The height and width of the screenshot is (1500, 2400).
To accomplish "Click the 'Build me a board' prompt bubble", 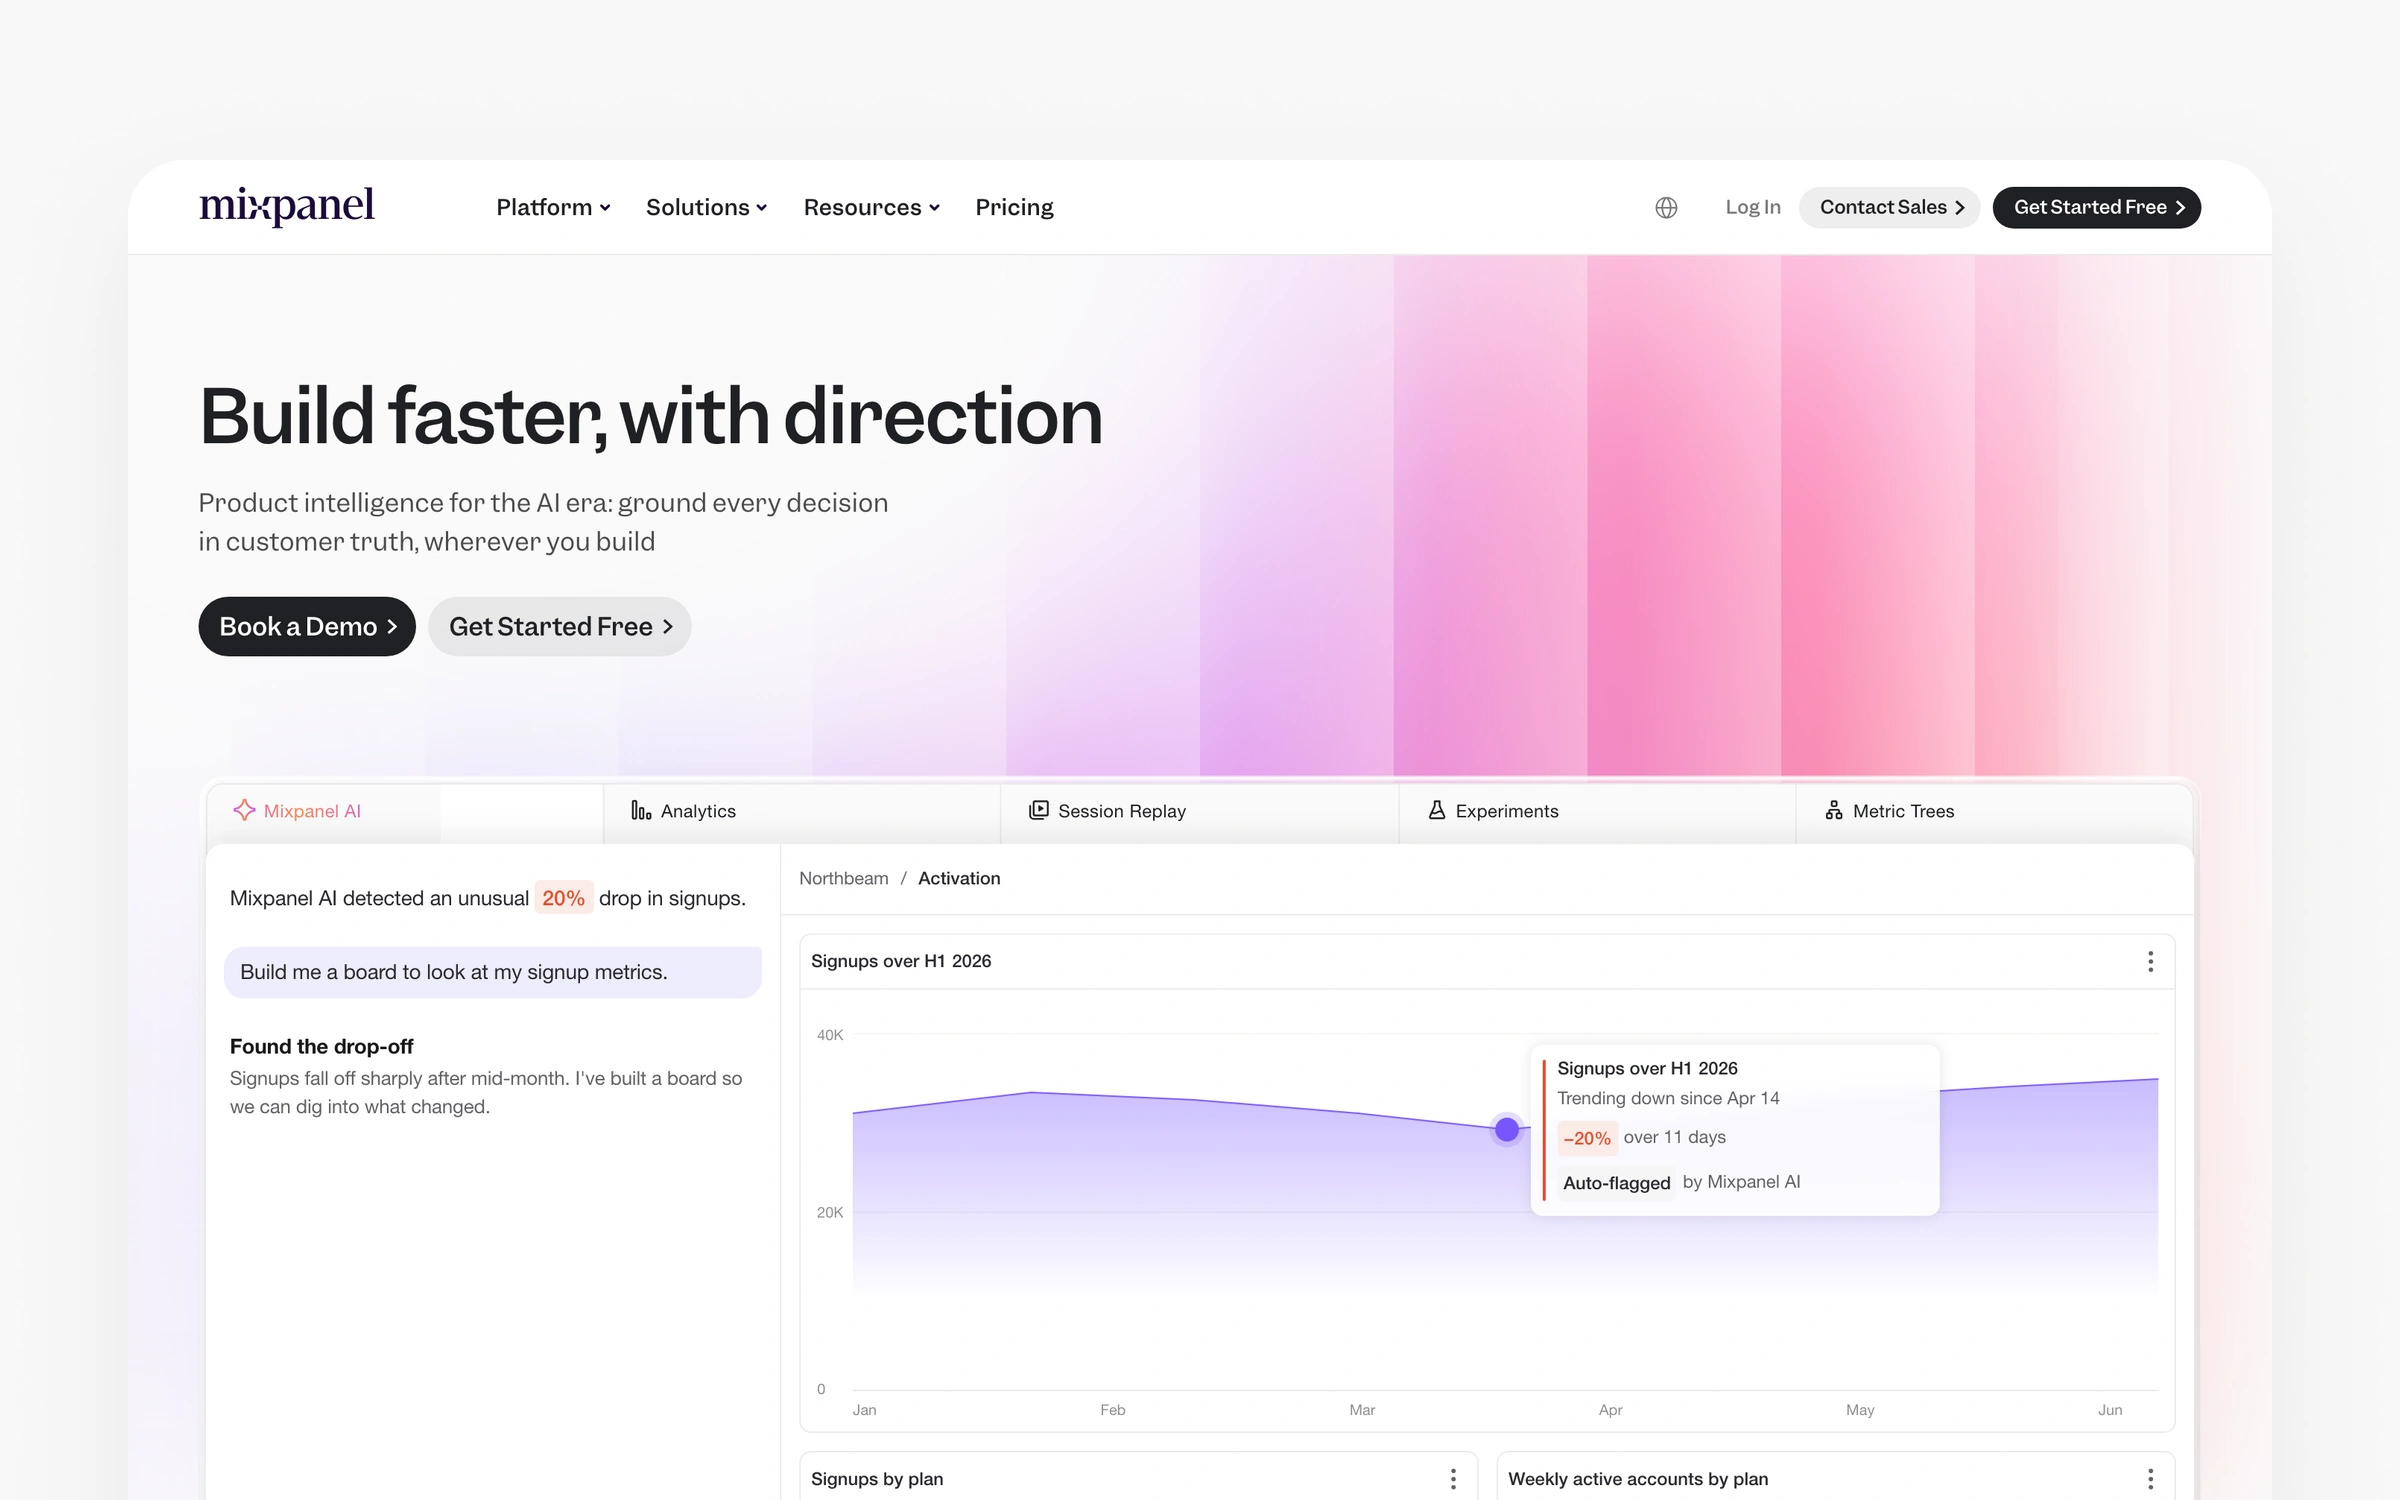I will tap(493, 972).
